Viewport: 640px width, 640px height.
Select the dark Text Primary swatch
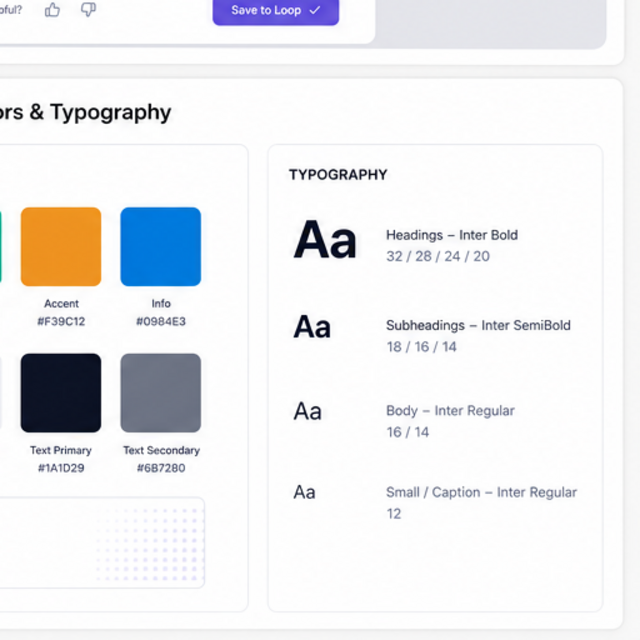click(x=61, y=393)
